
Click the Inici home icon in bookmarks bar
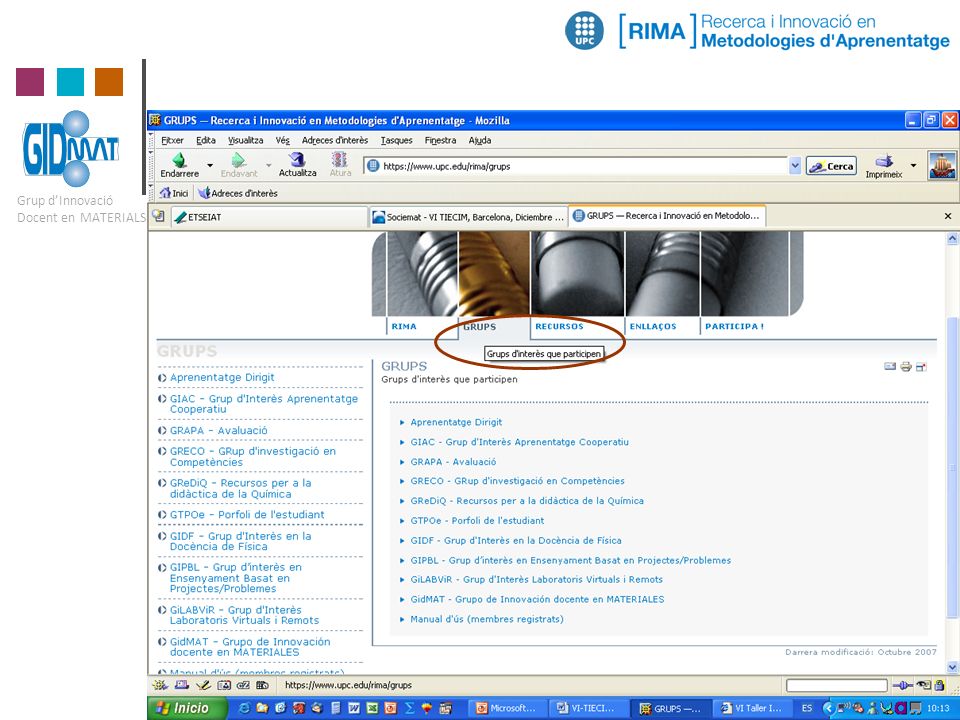[165, 193]
